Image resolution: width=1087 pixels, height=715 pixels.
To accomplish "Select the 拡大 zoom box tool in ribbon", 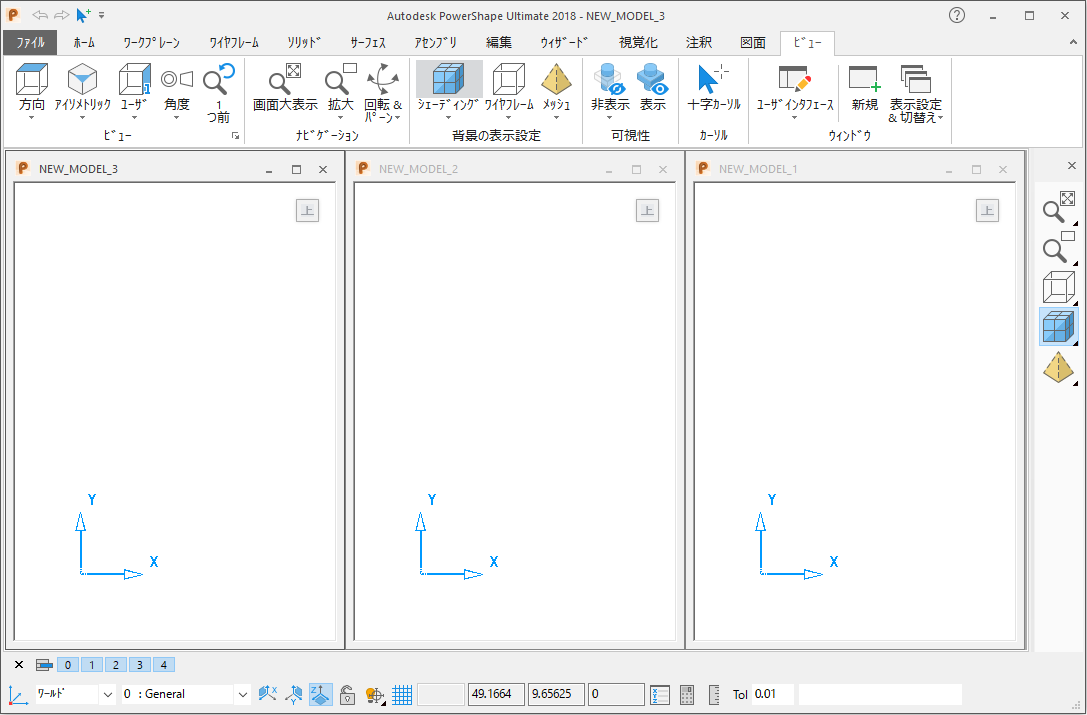I will [x=340, y=87].
